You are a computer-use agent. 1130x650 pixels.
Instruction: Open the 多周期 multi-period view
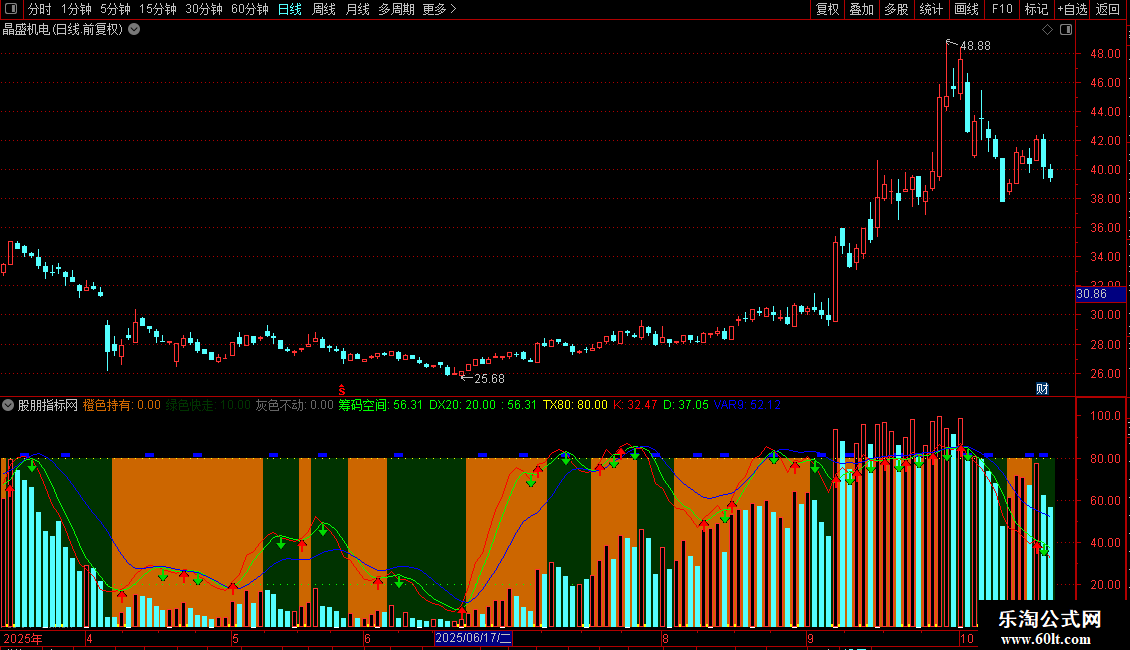[x=396, y=9]
